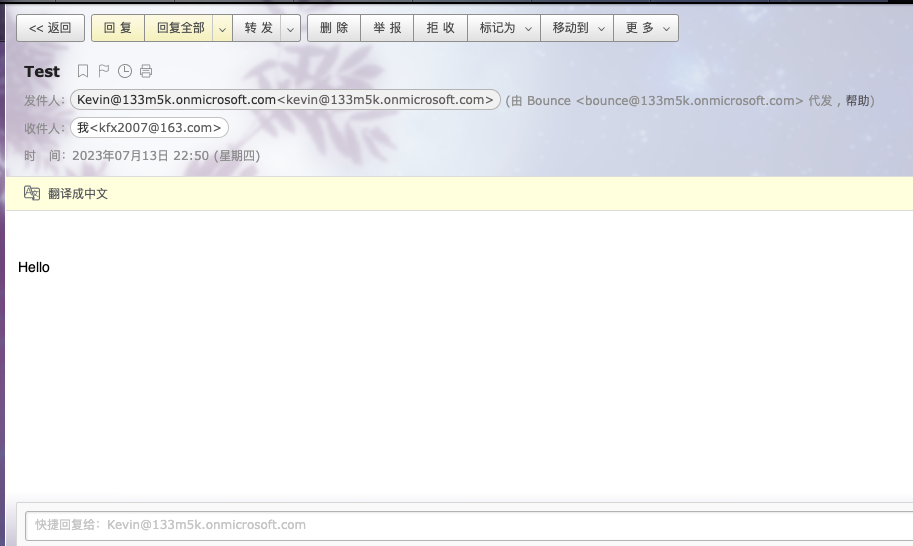The image size is (913, 546).
Task: Click the << 返回 back button
Action: coord(51,28)
